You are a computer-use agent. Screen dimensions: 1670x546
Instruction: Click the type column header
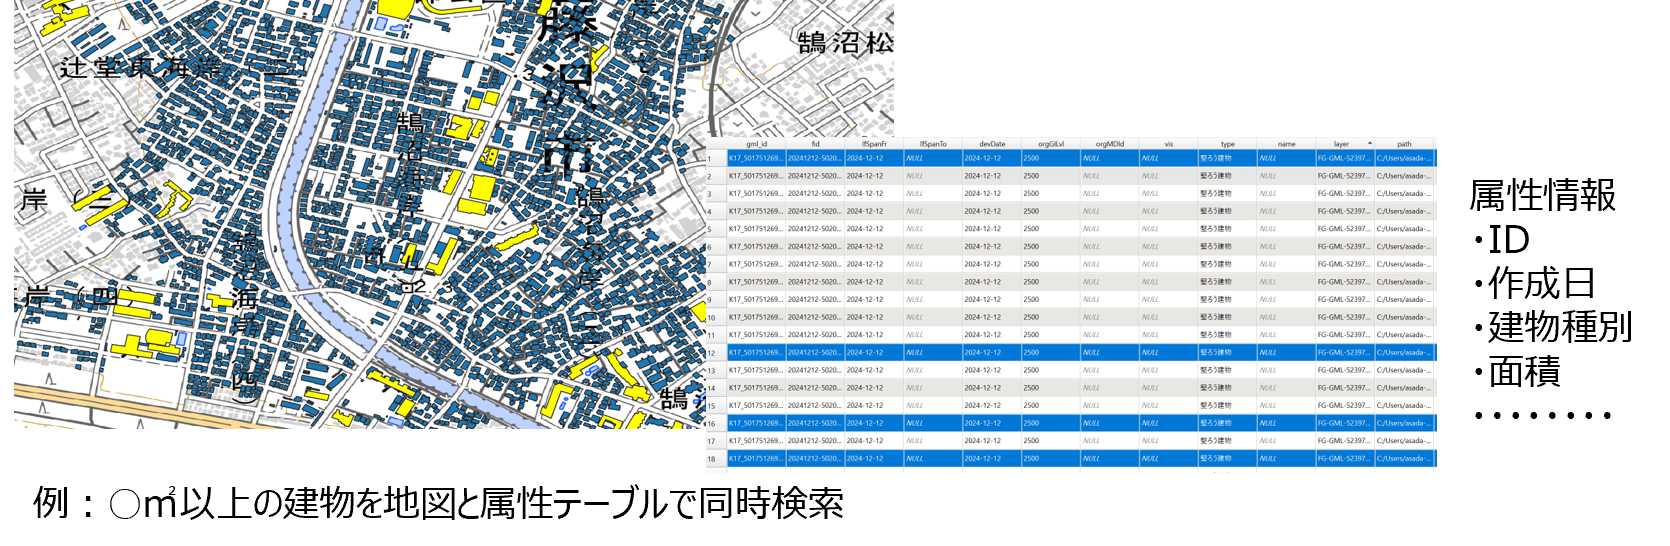click(x=1227, y=144)
